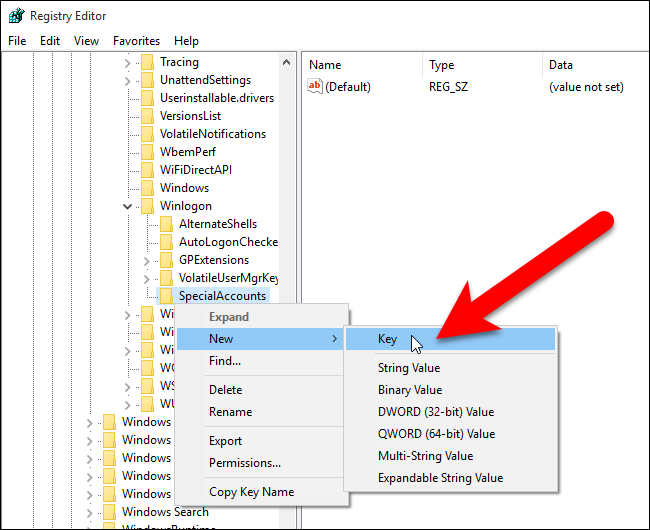Click Permissions... in the context menu
This screenshot has width=650, height=530.
coord(244,463)
